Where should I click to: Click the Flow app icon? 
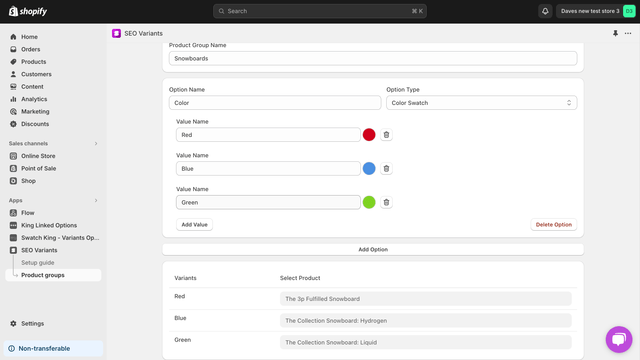click(13, 213)
